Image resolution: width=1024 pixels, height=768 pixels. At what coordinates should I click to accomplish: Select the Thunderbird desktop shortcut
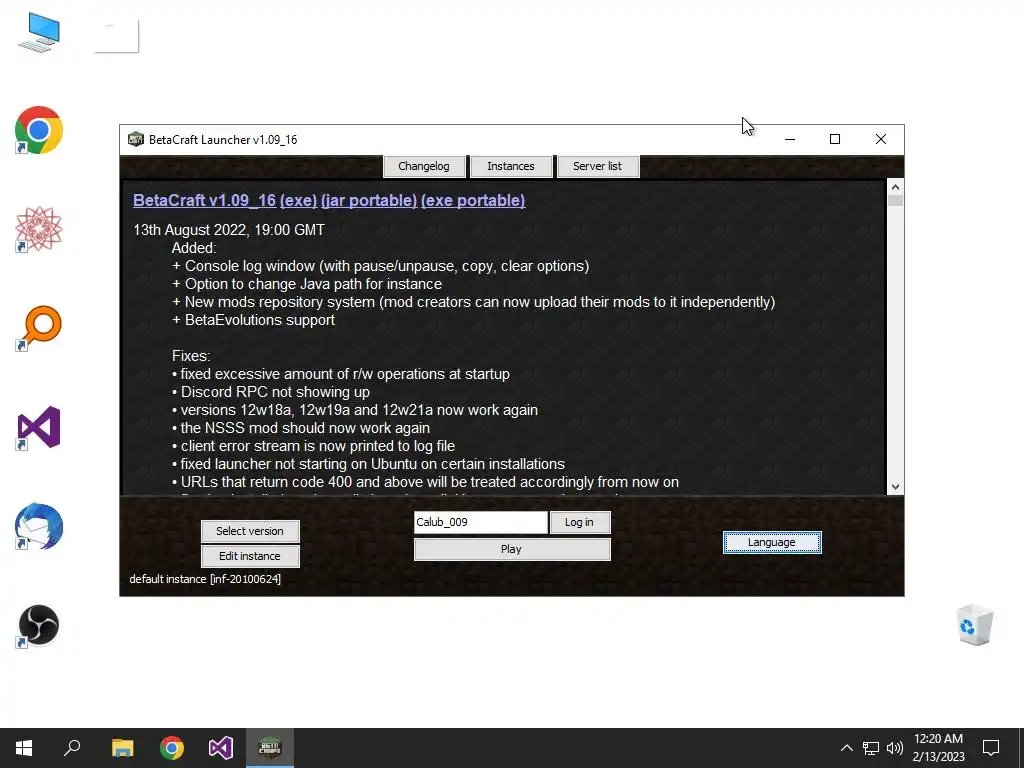click(x=39, y=526)
